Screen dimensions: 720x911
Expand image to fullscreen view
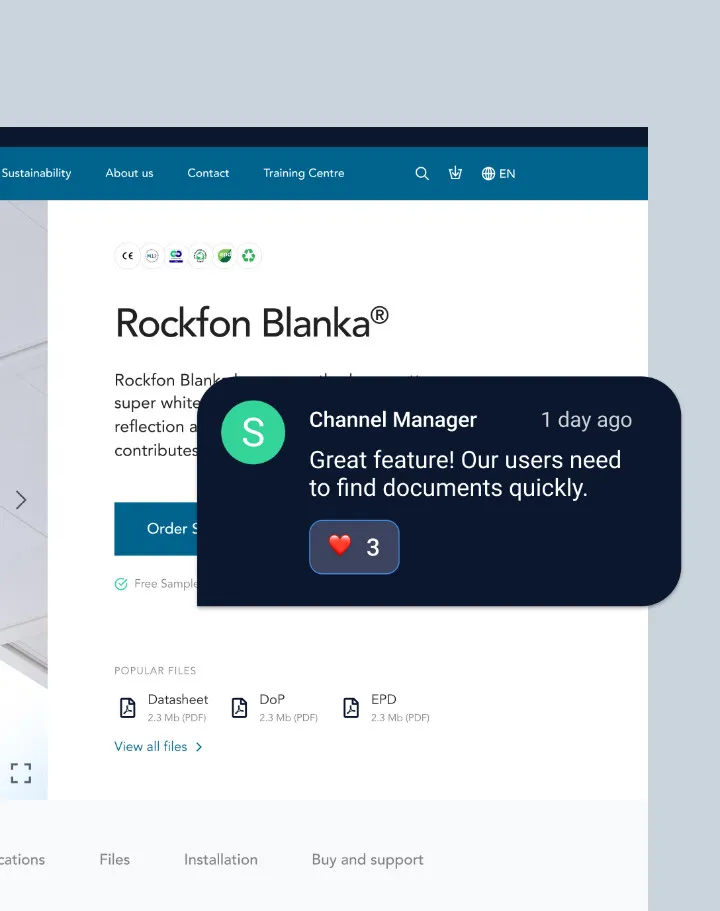(21, 773)
